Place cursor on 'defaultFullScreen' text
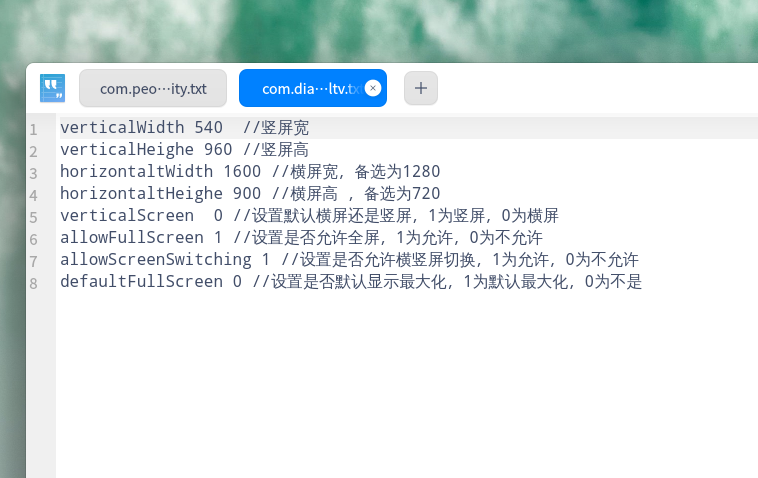The width and height of the screenshot is (758, 478). pos(141,281)
